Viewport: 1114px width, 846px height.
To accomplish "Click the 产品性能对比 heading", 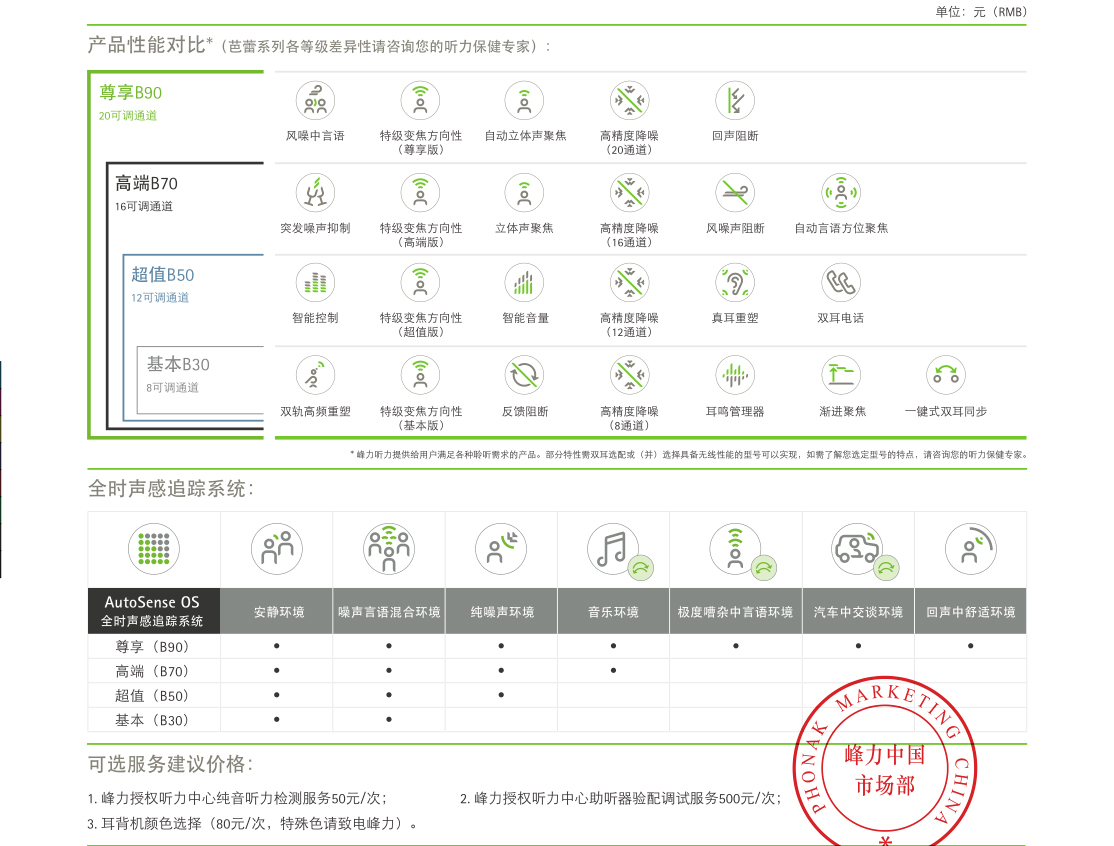I will [150, 45].
